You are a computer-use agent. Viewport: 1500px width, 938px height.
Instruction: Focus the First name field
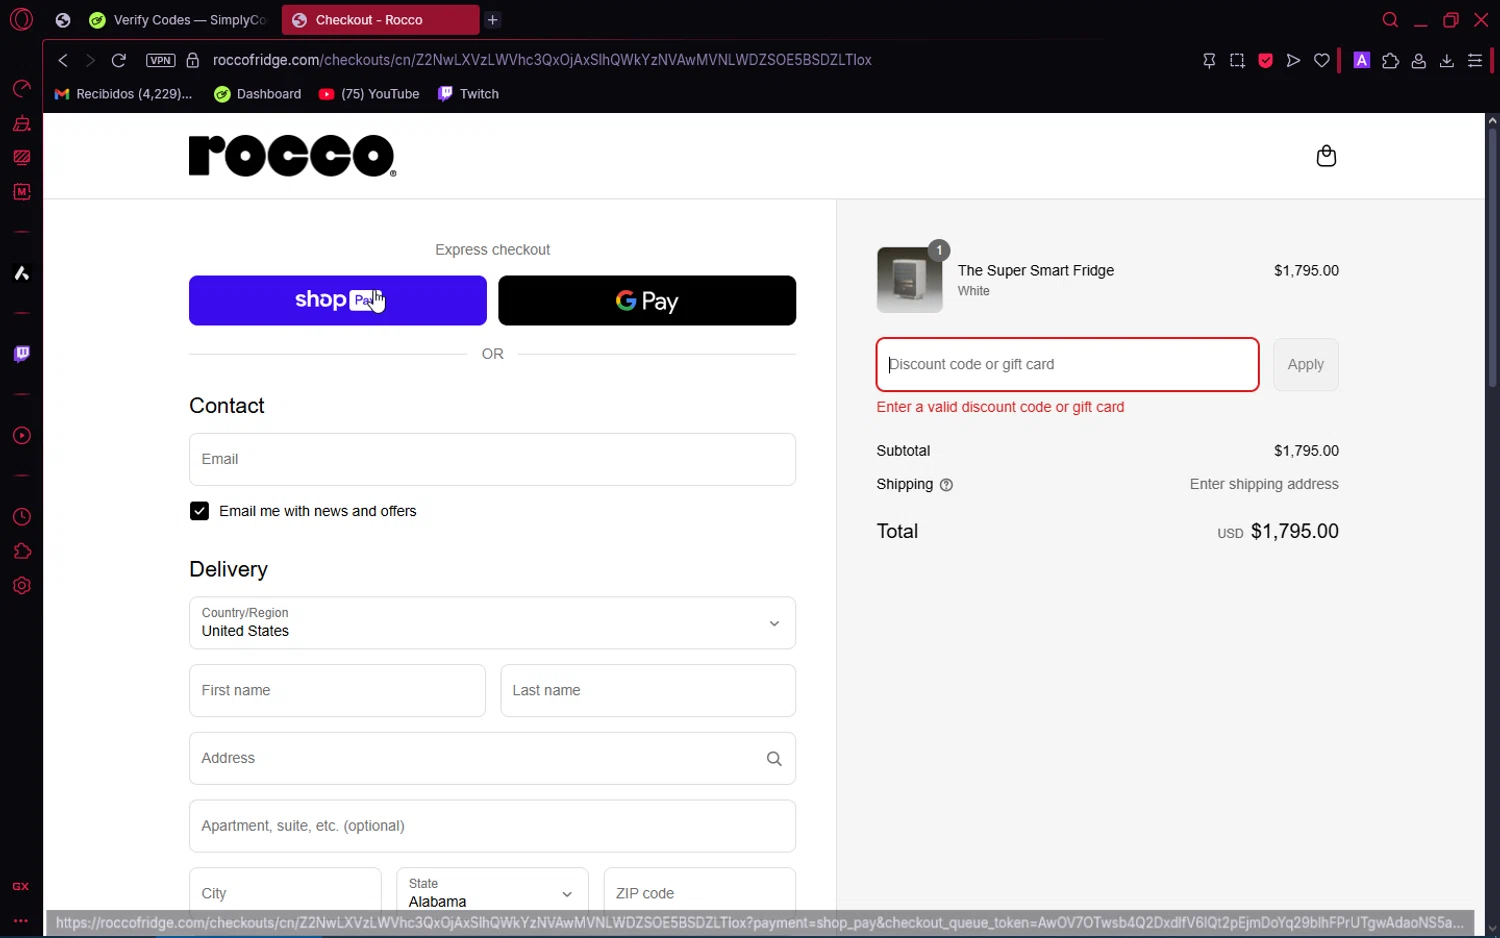click(337, 691)
